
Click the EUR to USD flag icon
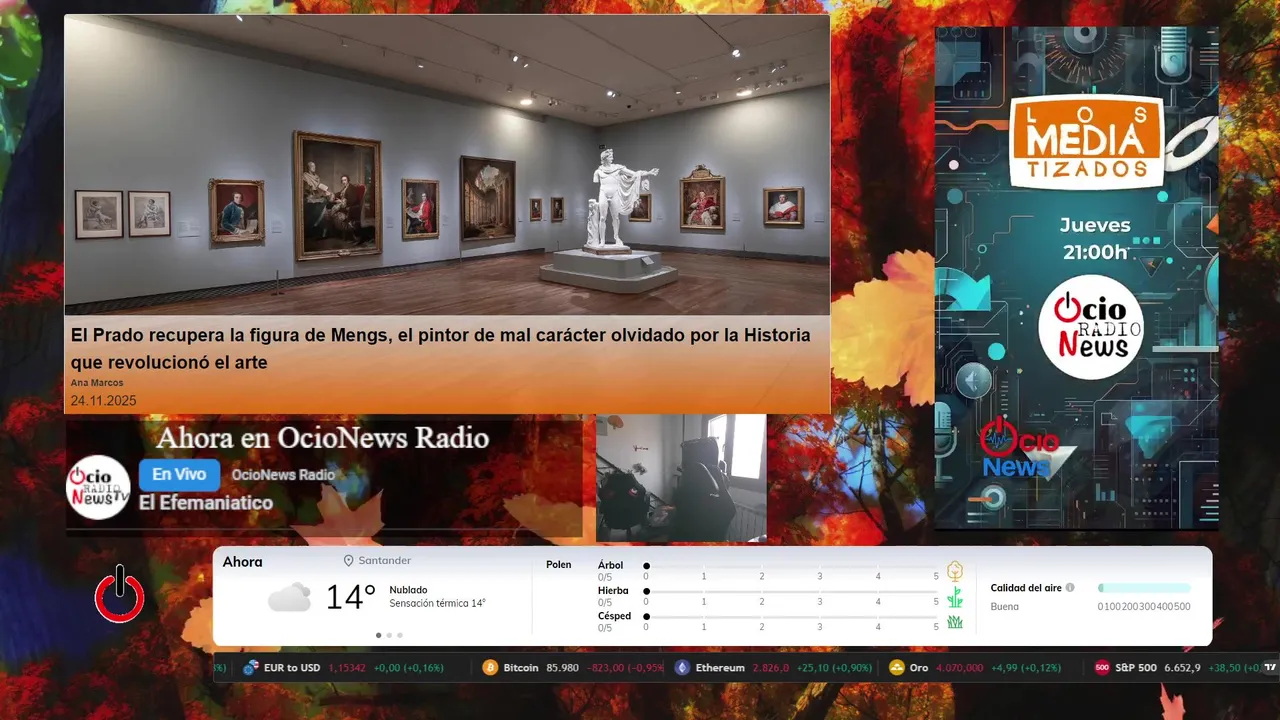[x=251, y=668]
